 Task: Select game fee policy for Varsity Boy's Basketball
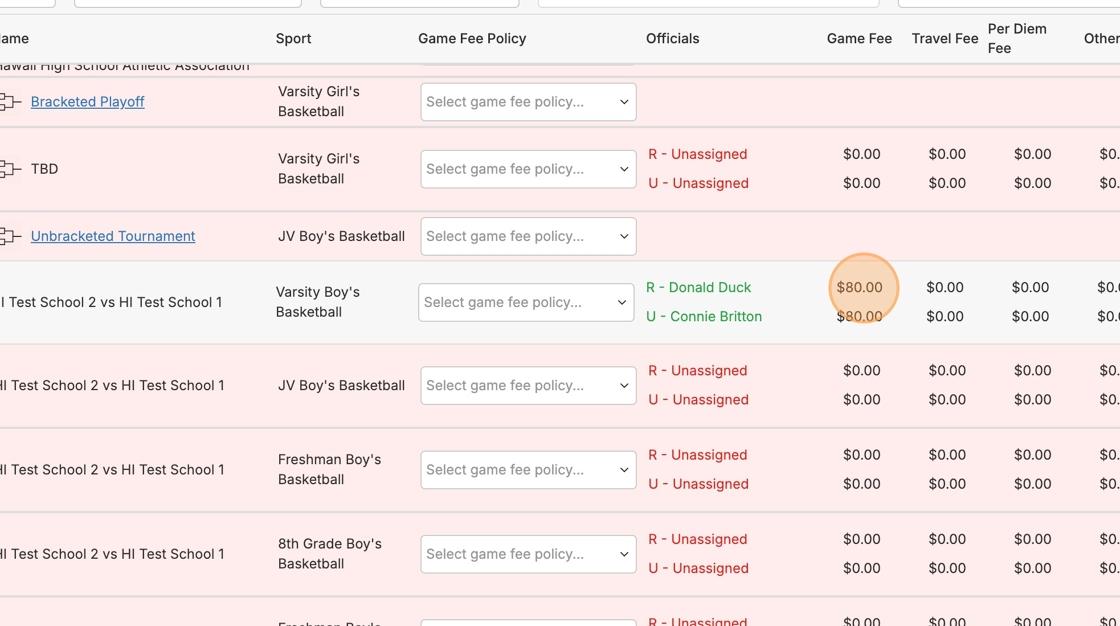526,303
